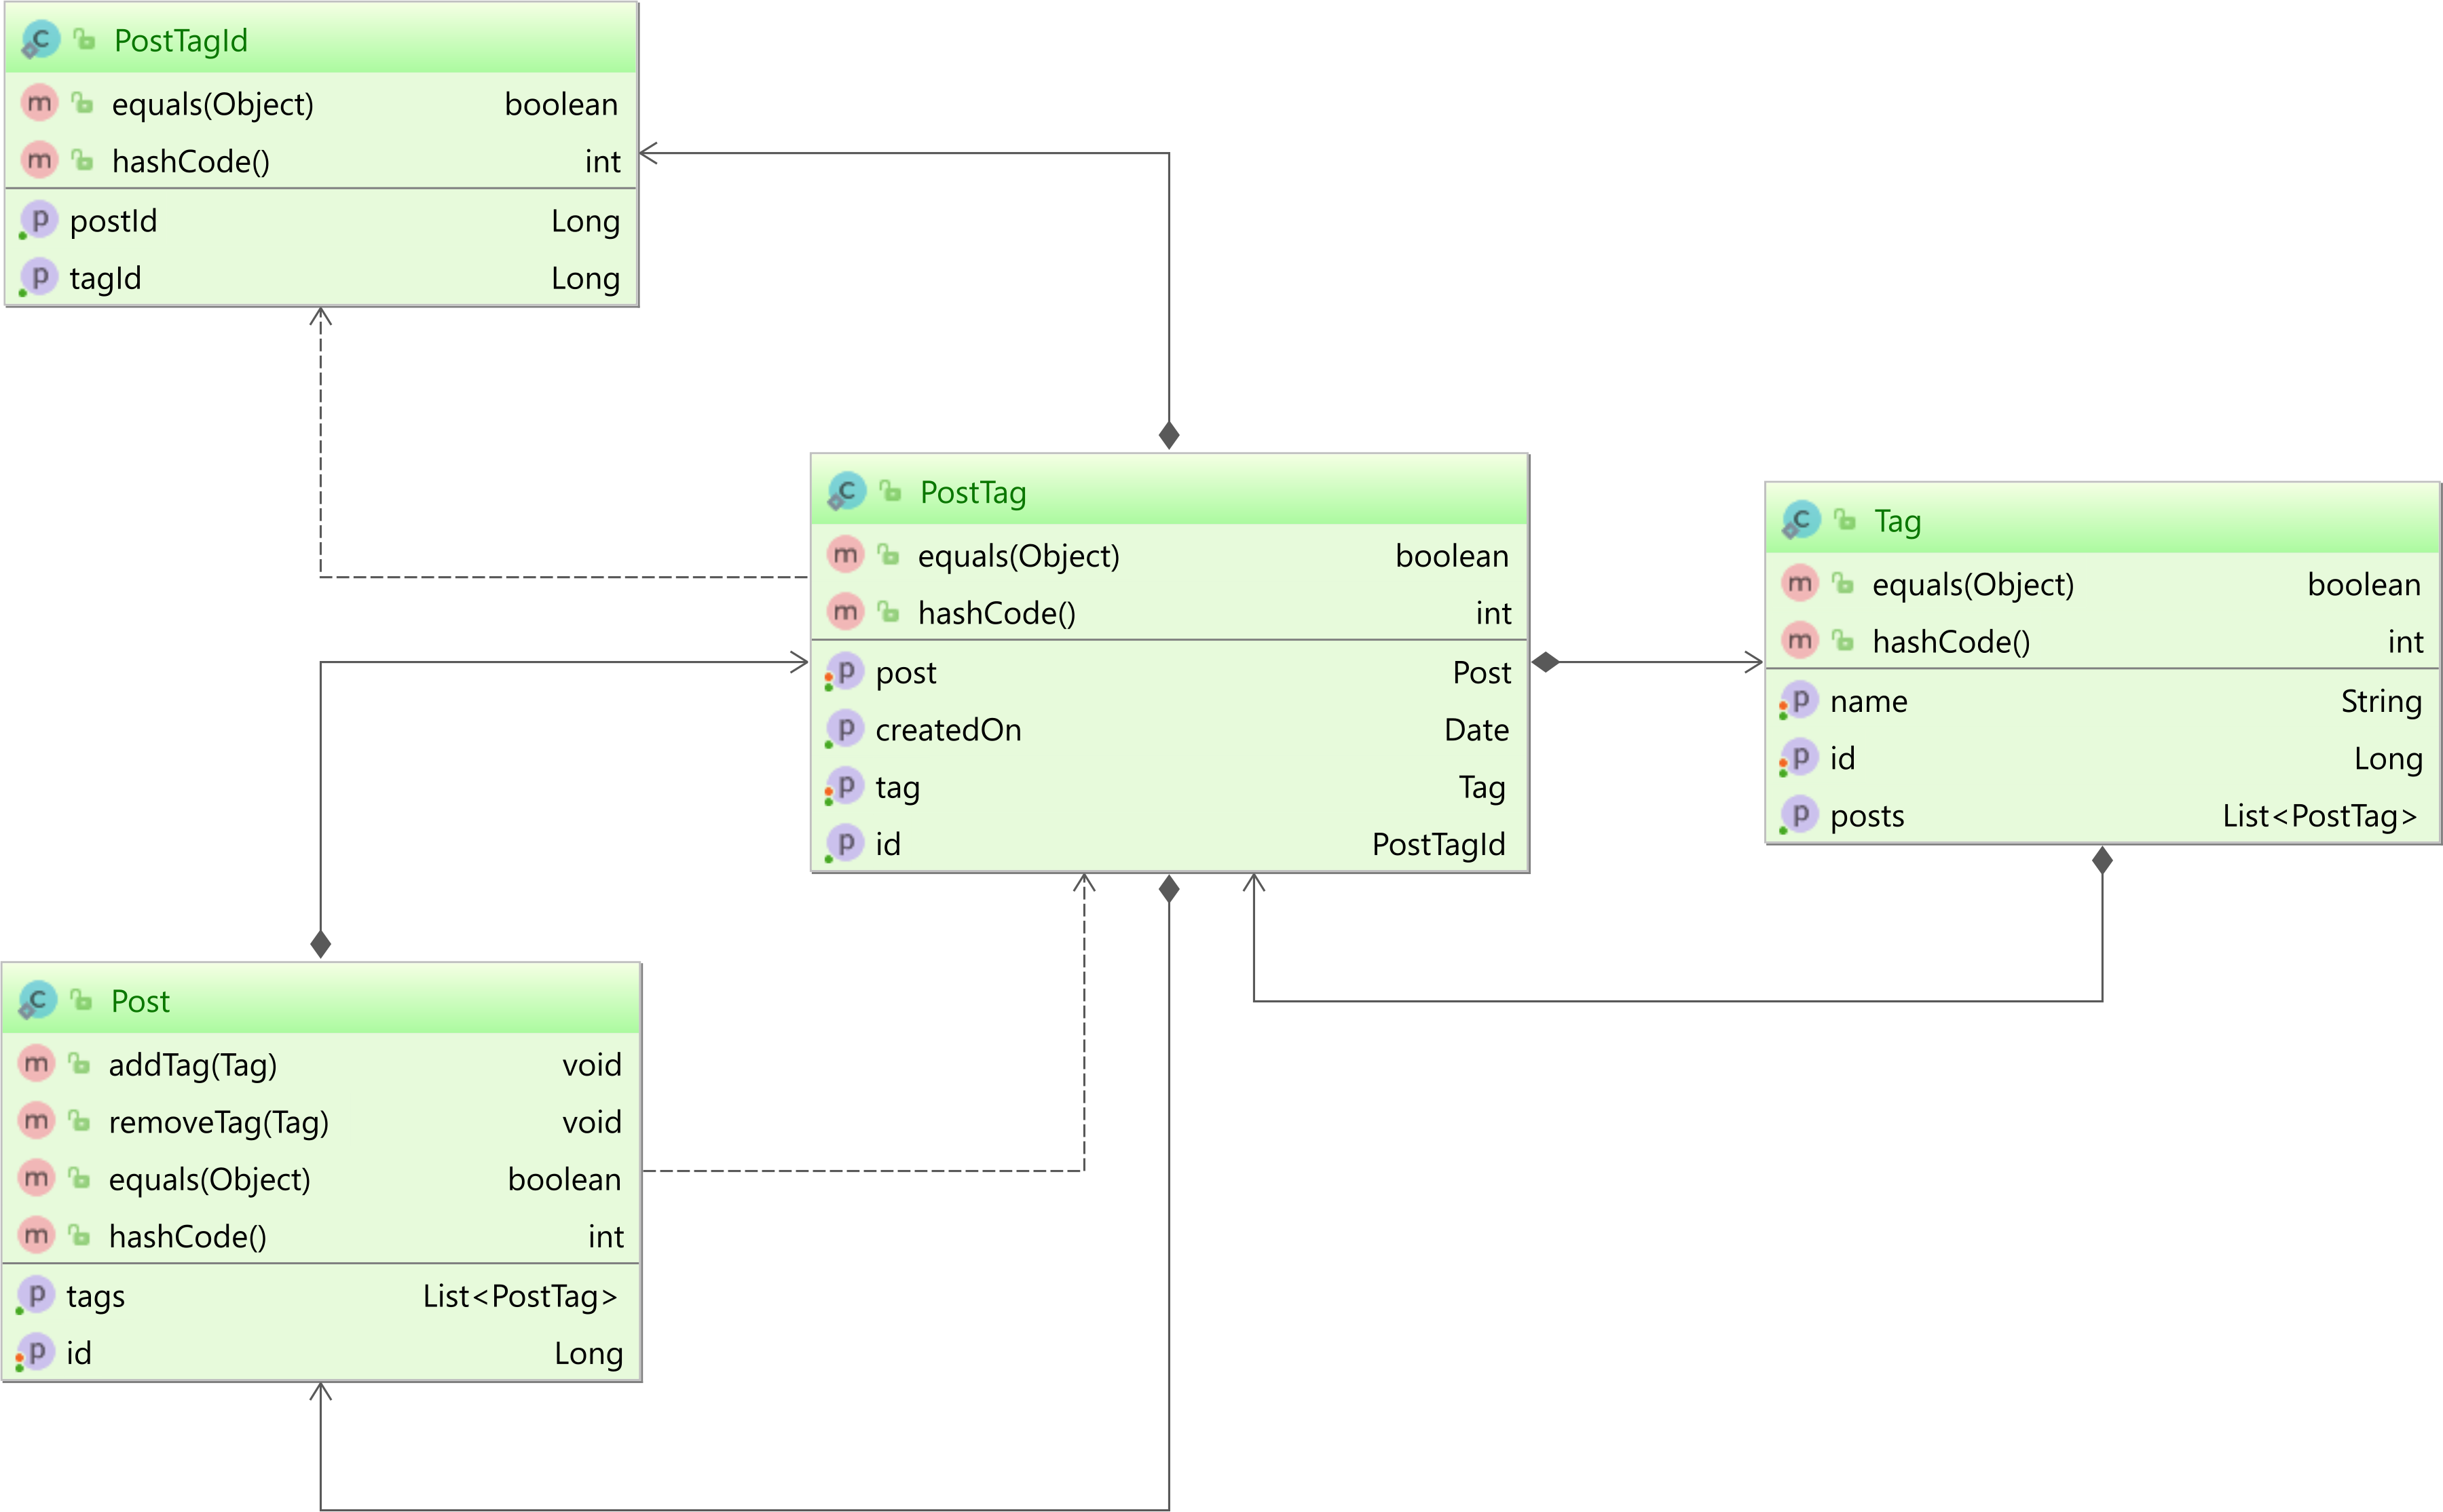Click property icon next to postId
Screen dimensions: 2443x1512
[x=39, y=220]
